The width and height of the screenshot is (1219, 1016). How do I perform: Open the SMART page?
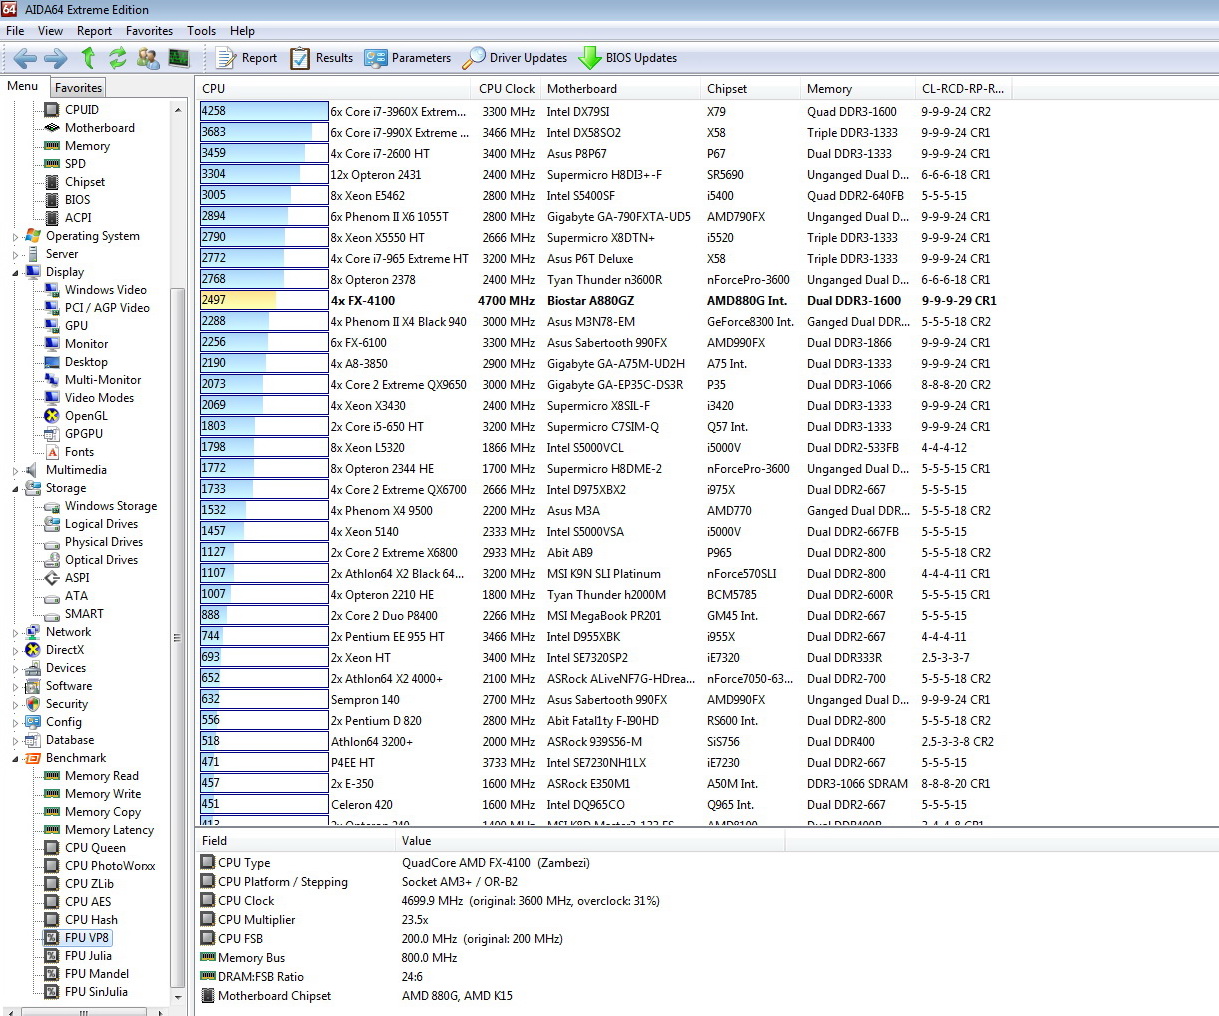pos(84,614)
